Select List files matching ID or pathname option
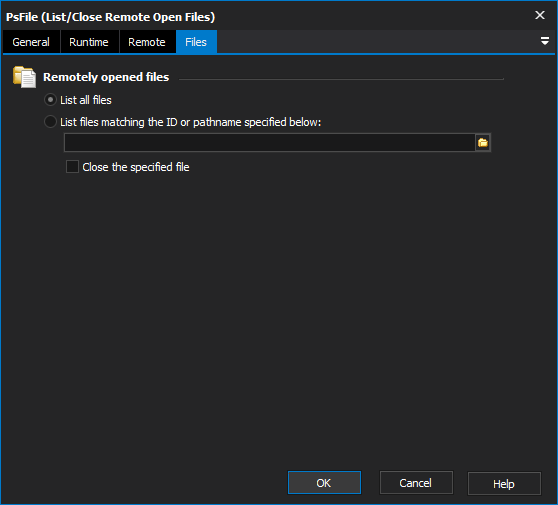558x505 pixels. point(50,122)
